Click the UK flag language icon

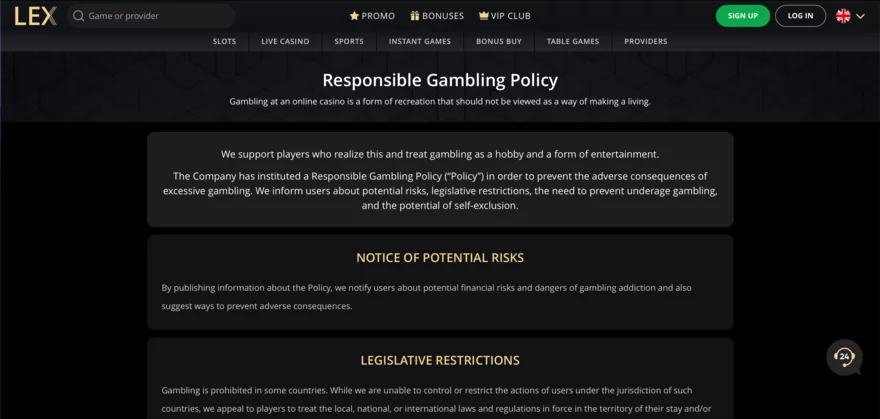pyautogui.click(x=843, y=16)
